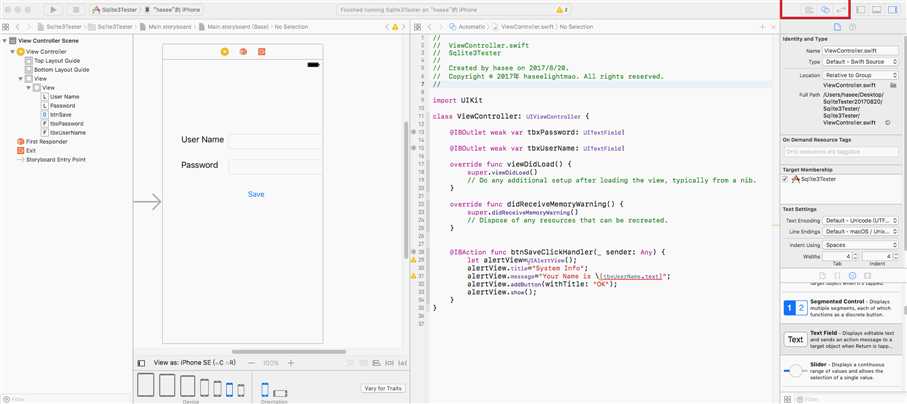Image resolution: width=907 pixels, height=404 pixels.
Task: Jump to previous issue in storyboard jump bar
Action: tap(387, 27)
